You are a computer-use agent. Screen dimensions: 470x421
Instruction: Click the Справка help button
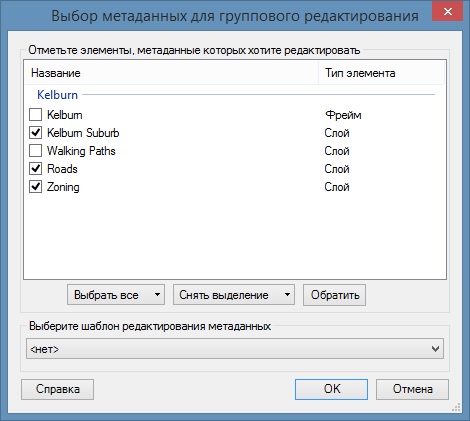click(x=57, y=389)
